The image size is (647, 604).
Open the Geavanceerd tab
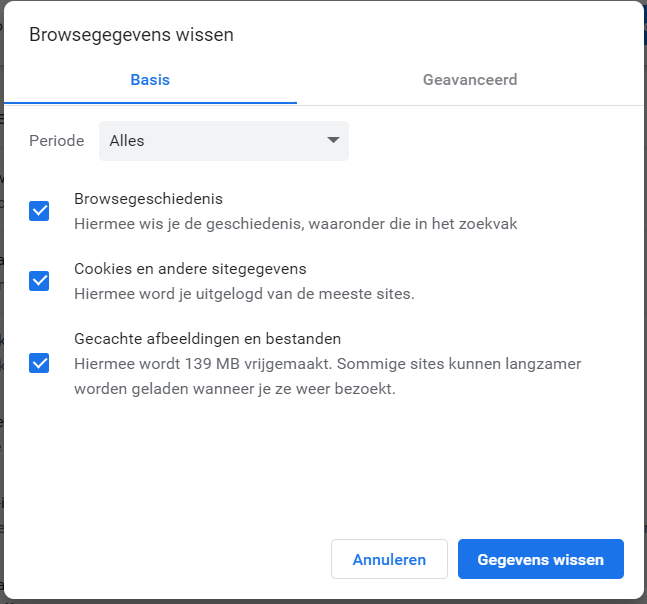[x=470, y=80]
